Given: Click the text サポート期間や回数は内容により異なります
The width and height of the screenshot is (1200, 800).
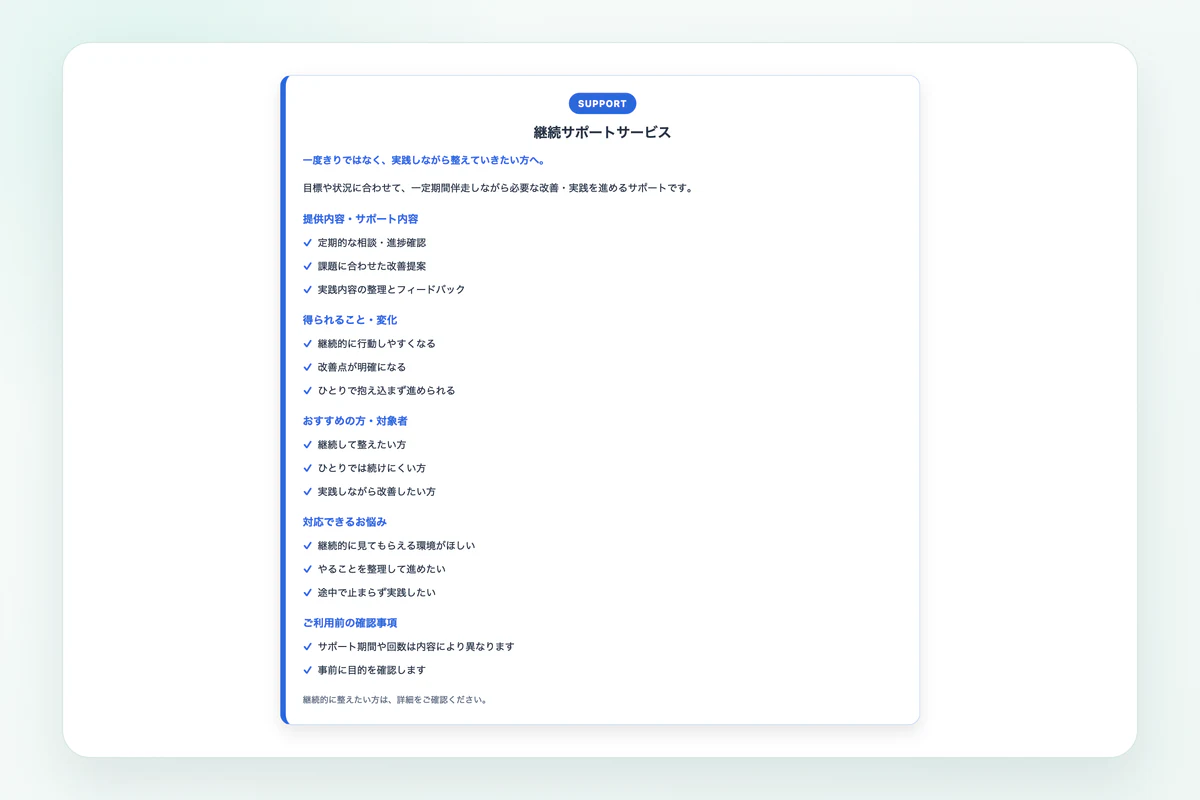Looking at the screenshot, I should [416, 647].
